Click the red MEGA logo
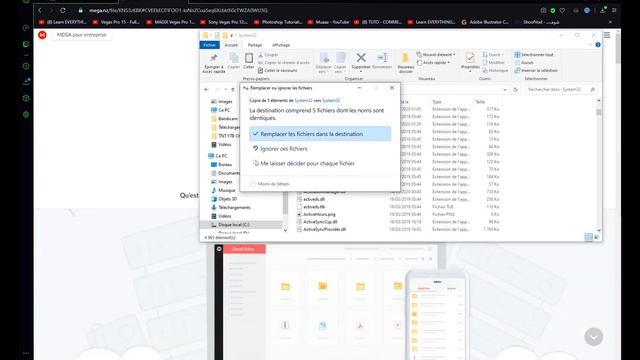Image resolution: width=640 pixels, height=360 pixels. pyautogui.click(x=42, y=35)
